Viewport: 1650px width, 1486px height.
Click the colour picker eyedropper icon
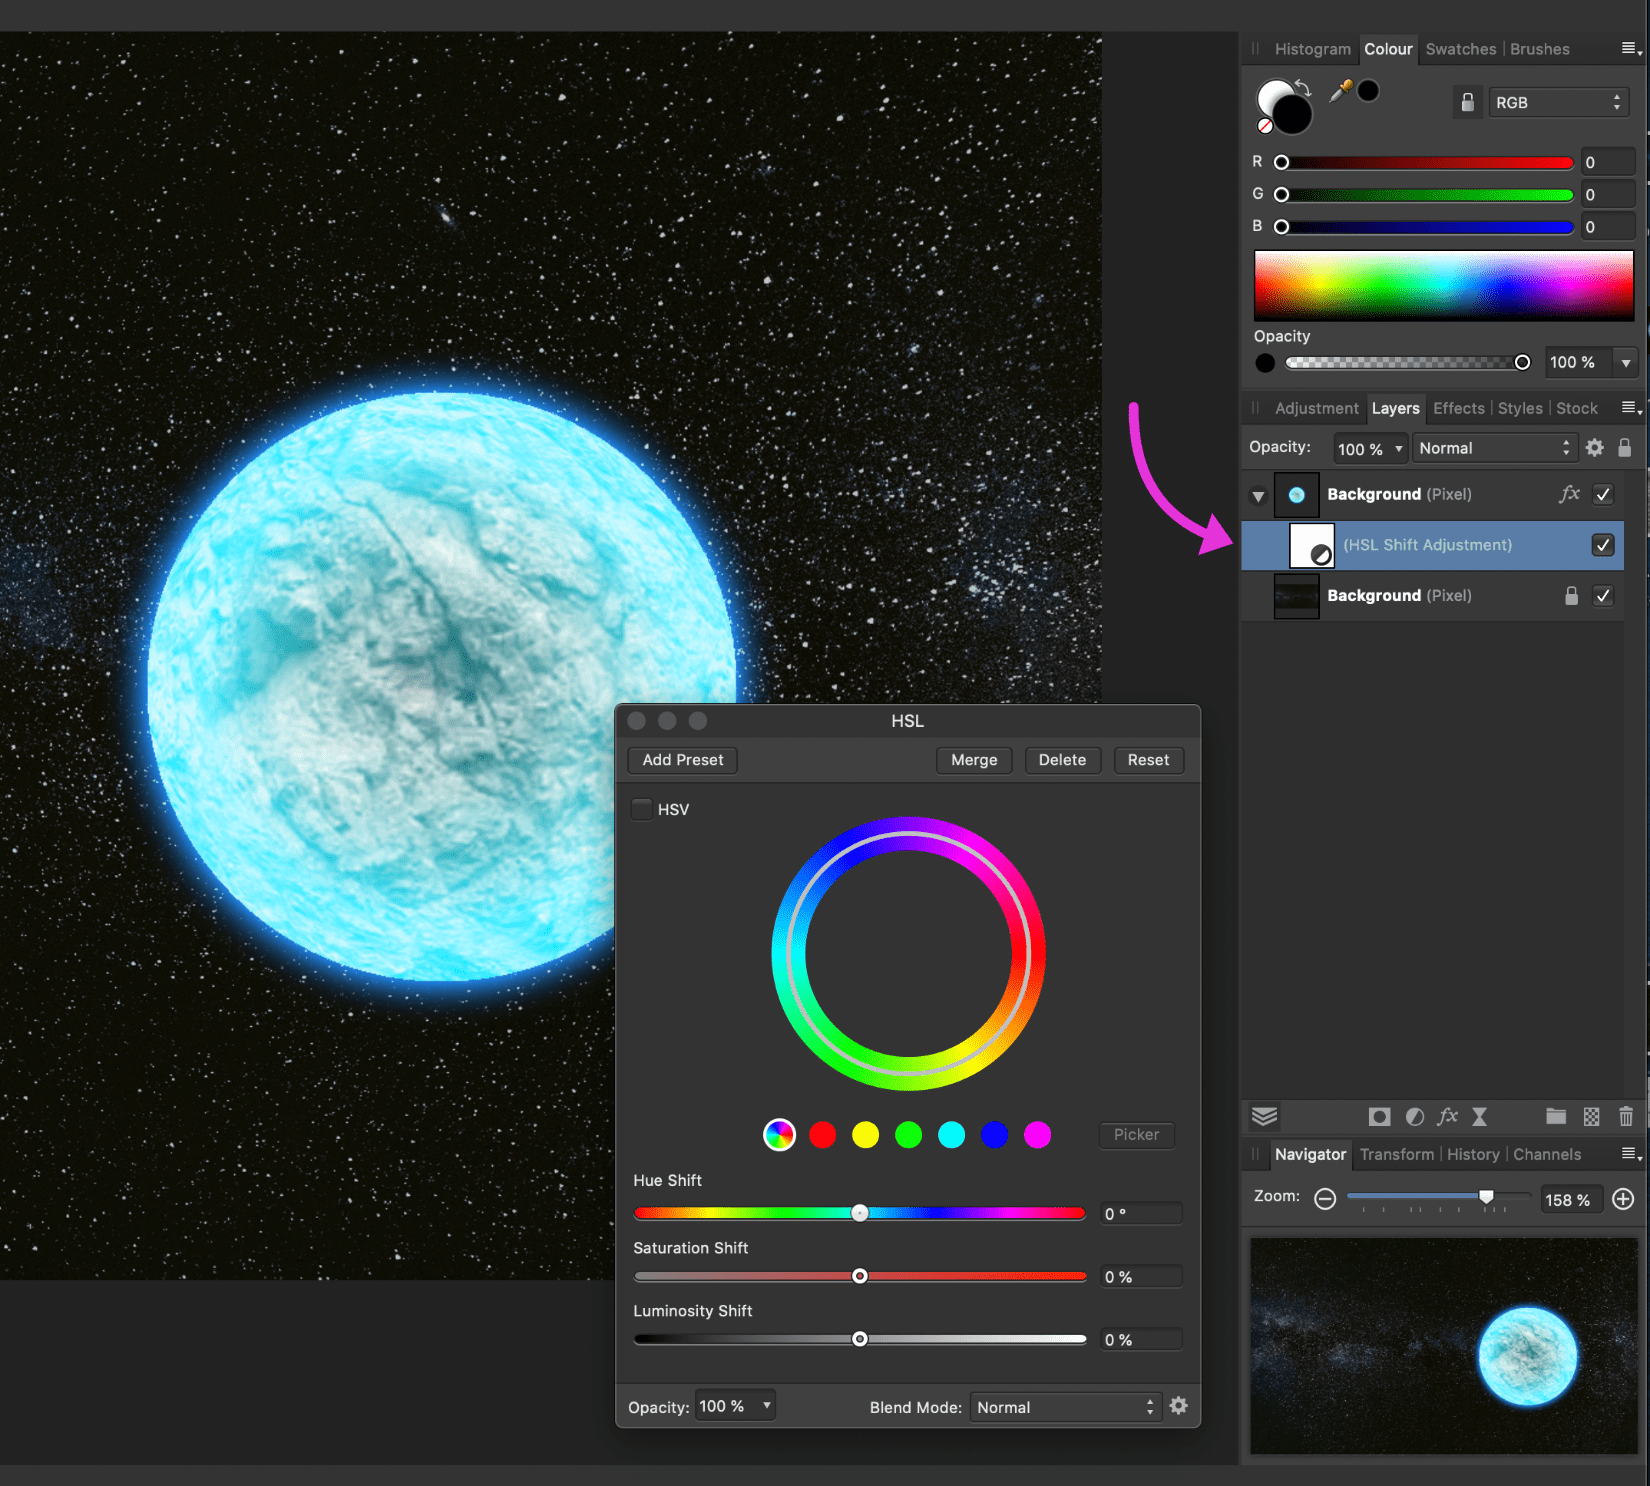coord(1340,91)
